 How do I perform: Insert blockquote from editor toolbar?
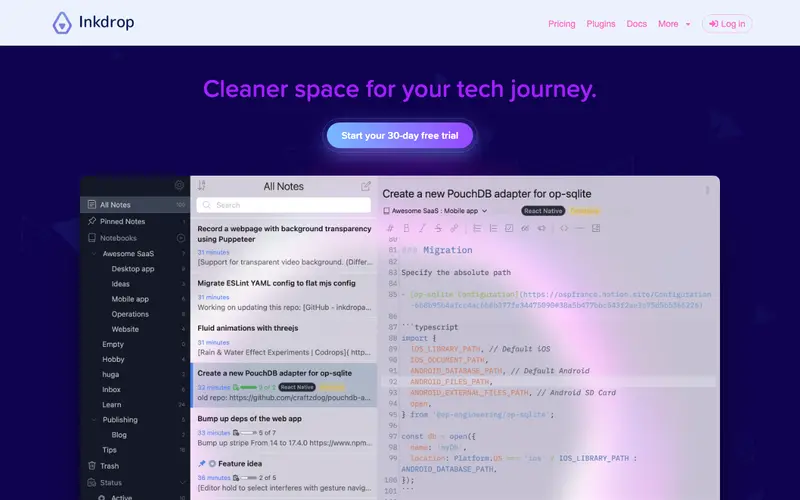click(524, 228)
